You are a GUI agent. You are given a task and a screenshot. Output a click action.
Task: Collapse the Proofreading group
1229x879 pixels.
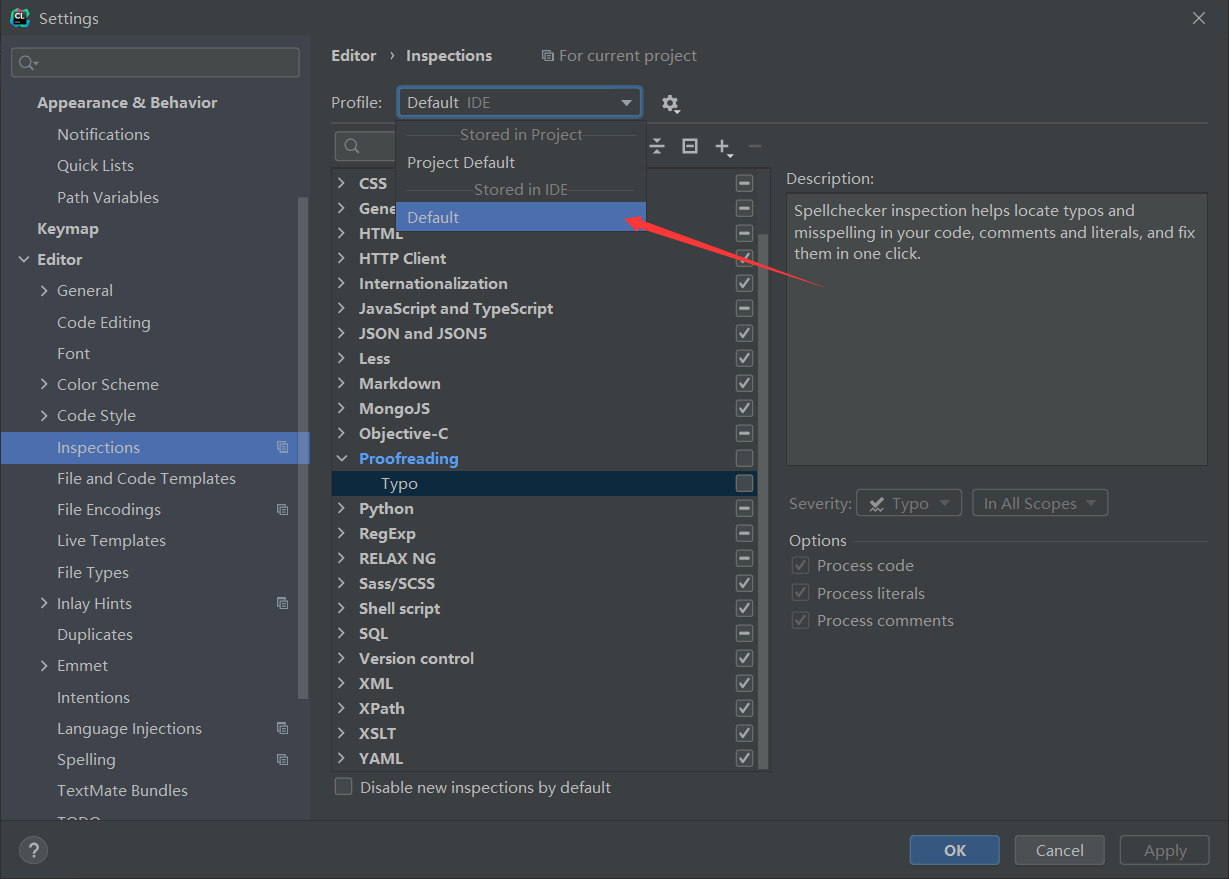[342, 458]
